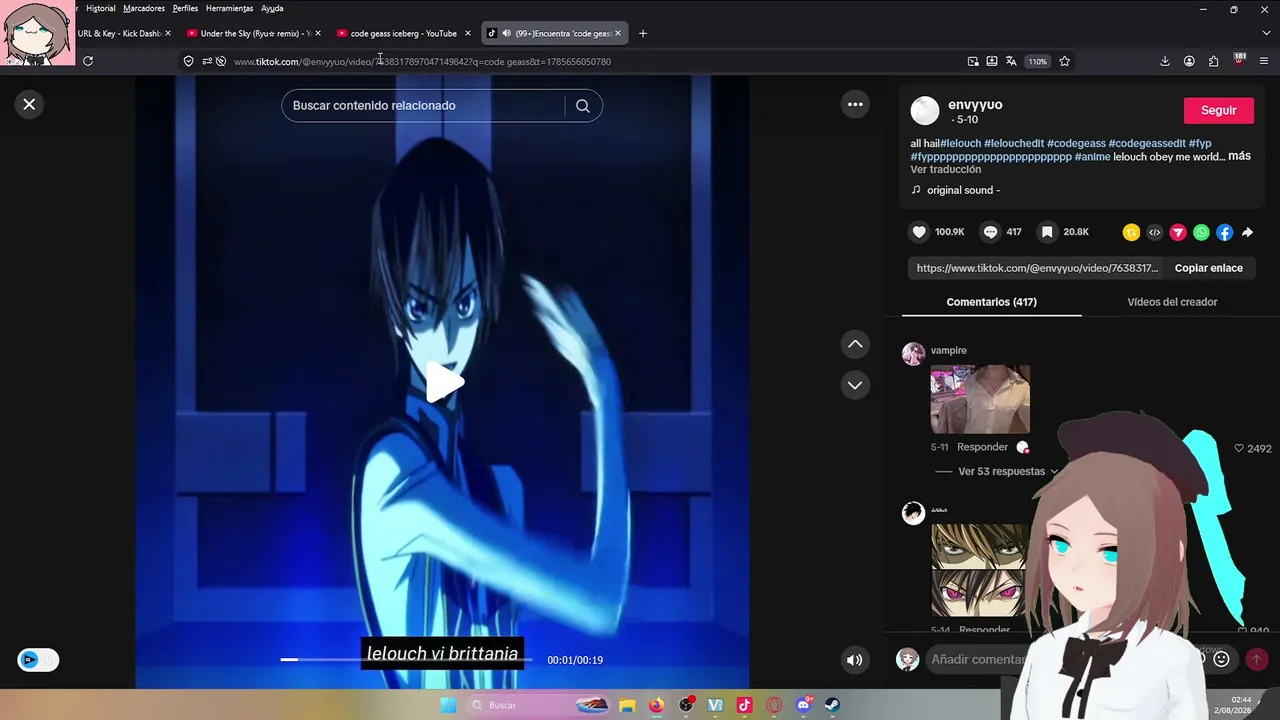Go to the next video

(855, 385)
